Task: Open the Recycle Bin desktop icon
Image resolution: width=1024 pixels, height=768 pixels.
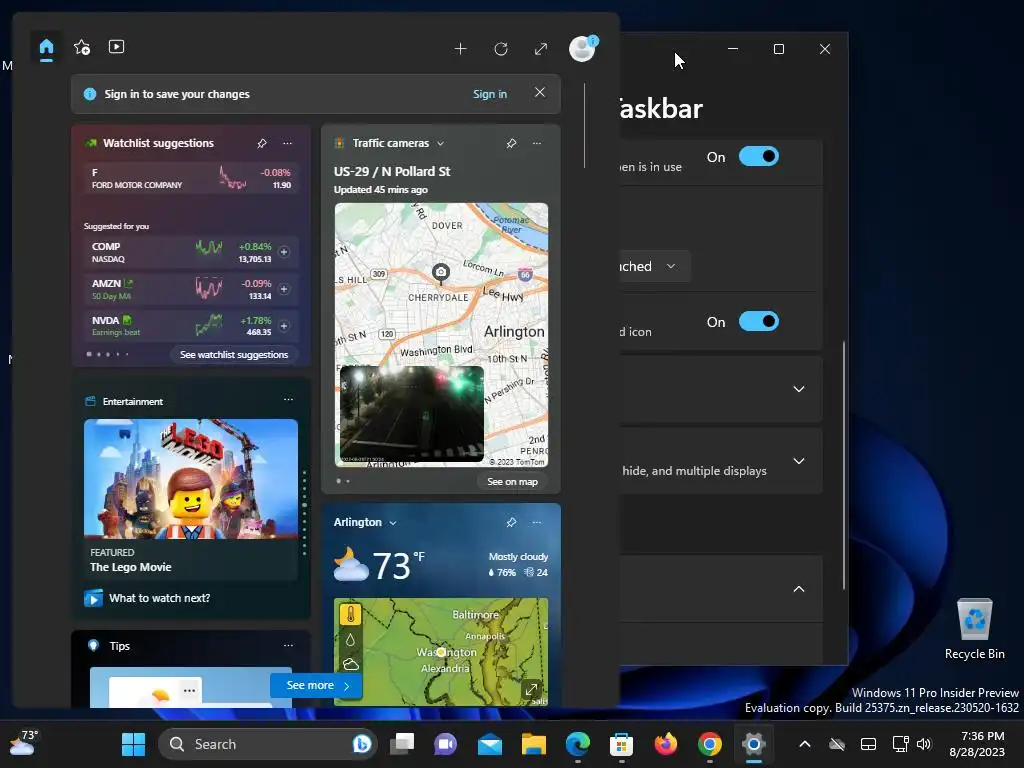Action: coord(974,628)
